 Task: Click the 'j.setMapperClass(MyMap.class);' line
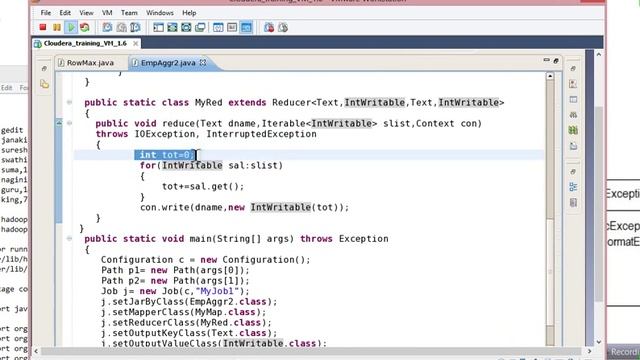183,312
